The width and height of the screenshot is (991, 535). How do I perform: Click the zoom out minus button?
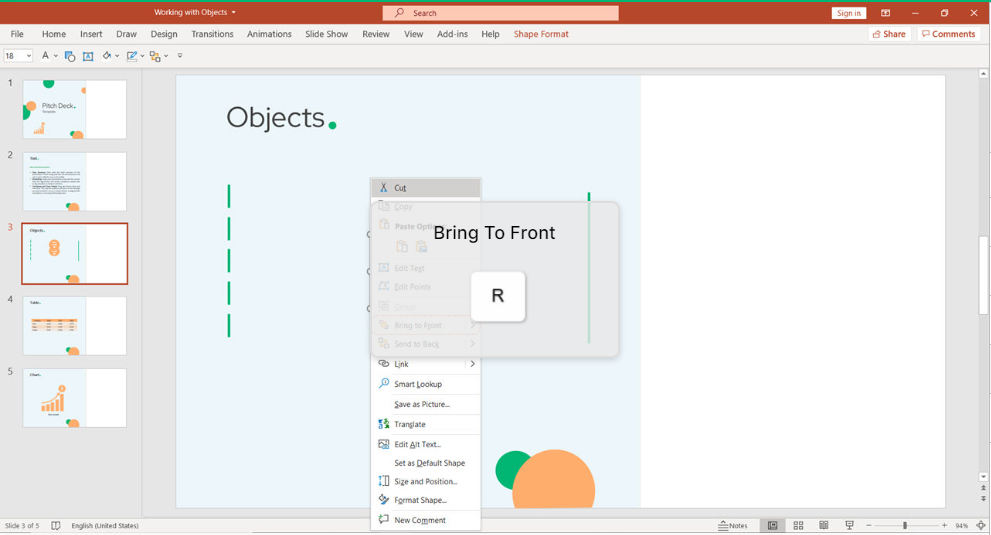click(x=869, y=526)
